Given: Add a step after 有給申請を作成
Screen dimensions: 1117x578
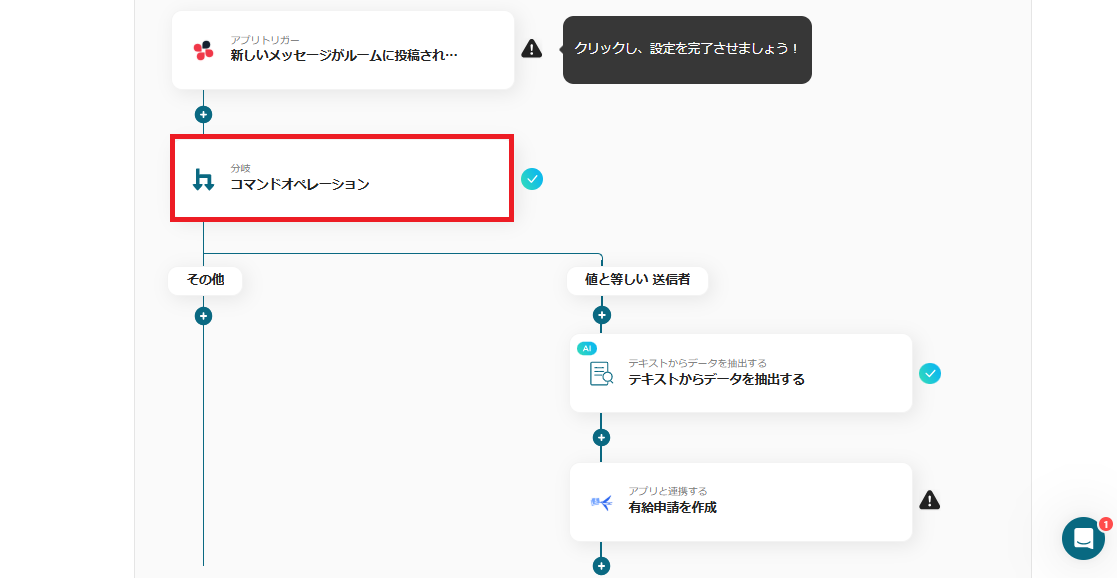Looking at the screenshot, I should coord(602,567).
